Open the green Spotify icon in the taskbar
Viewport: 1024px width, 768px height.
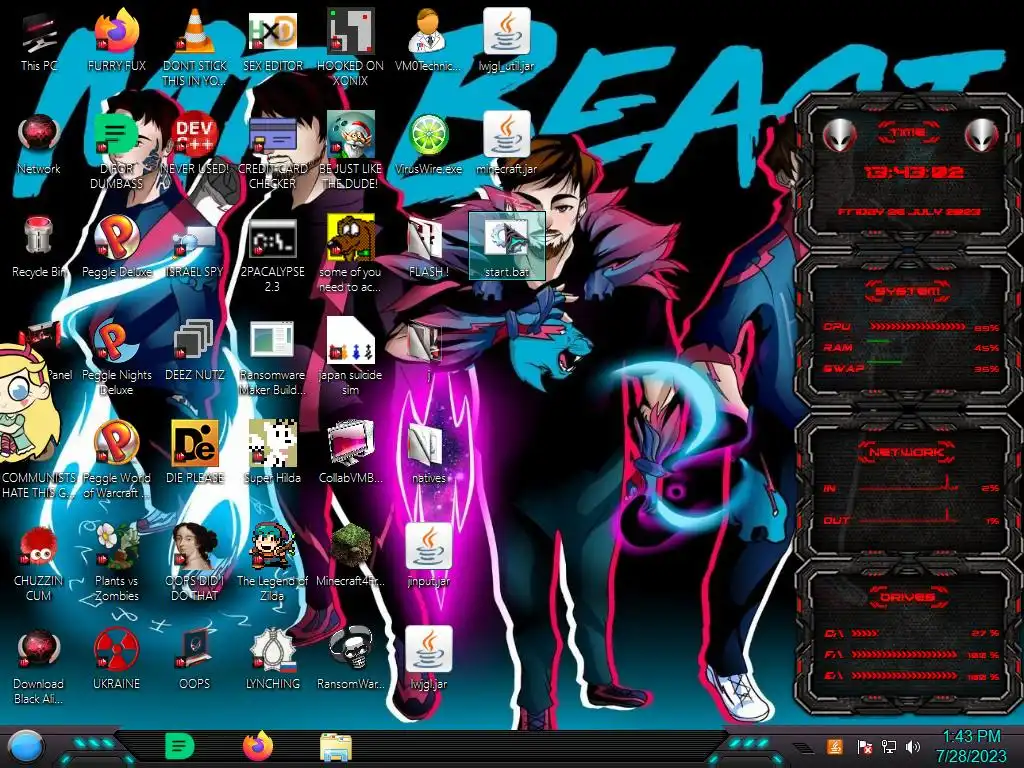pos(180,746)
